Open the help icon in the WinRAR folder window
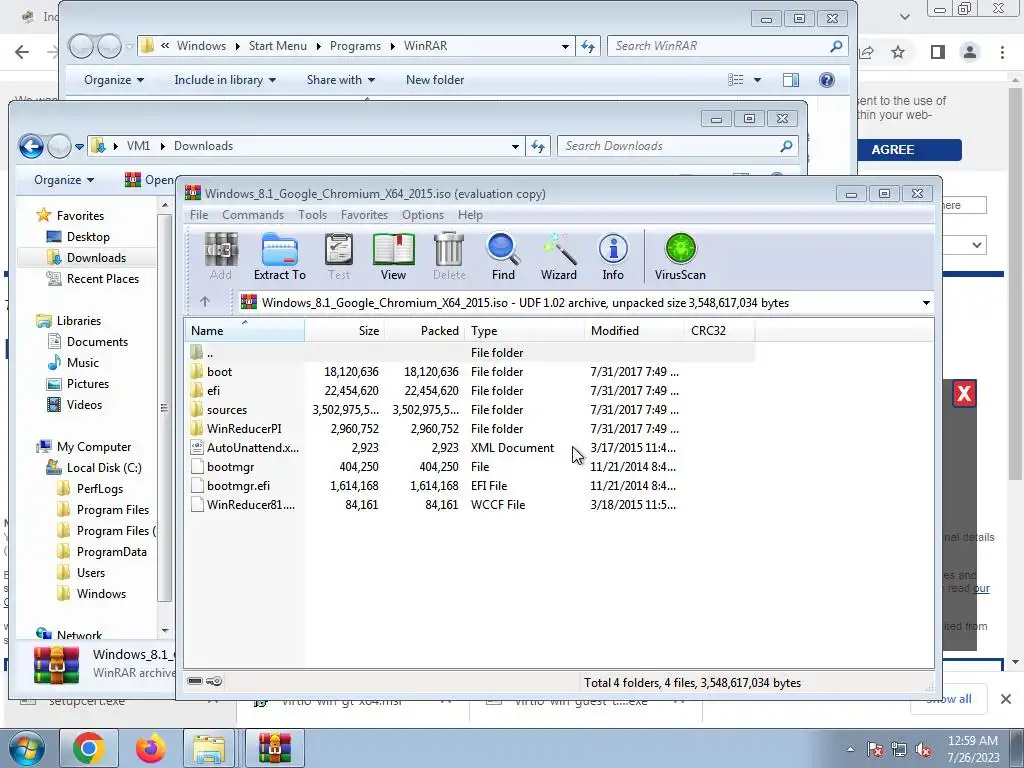 click(x=827, y=80)
